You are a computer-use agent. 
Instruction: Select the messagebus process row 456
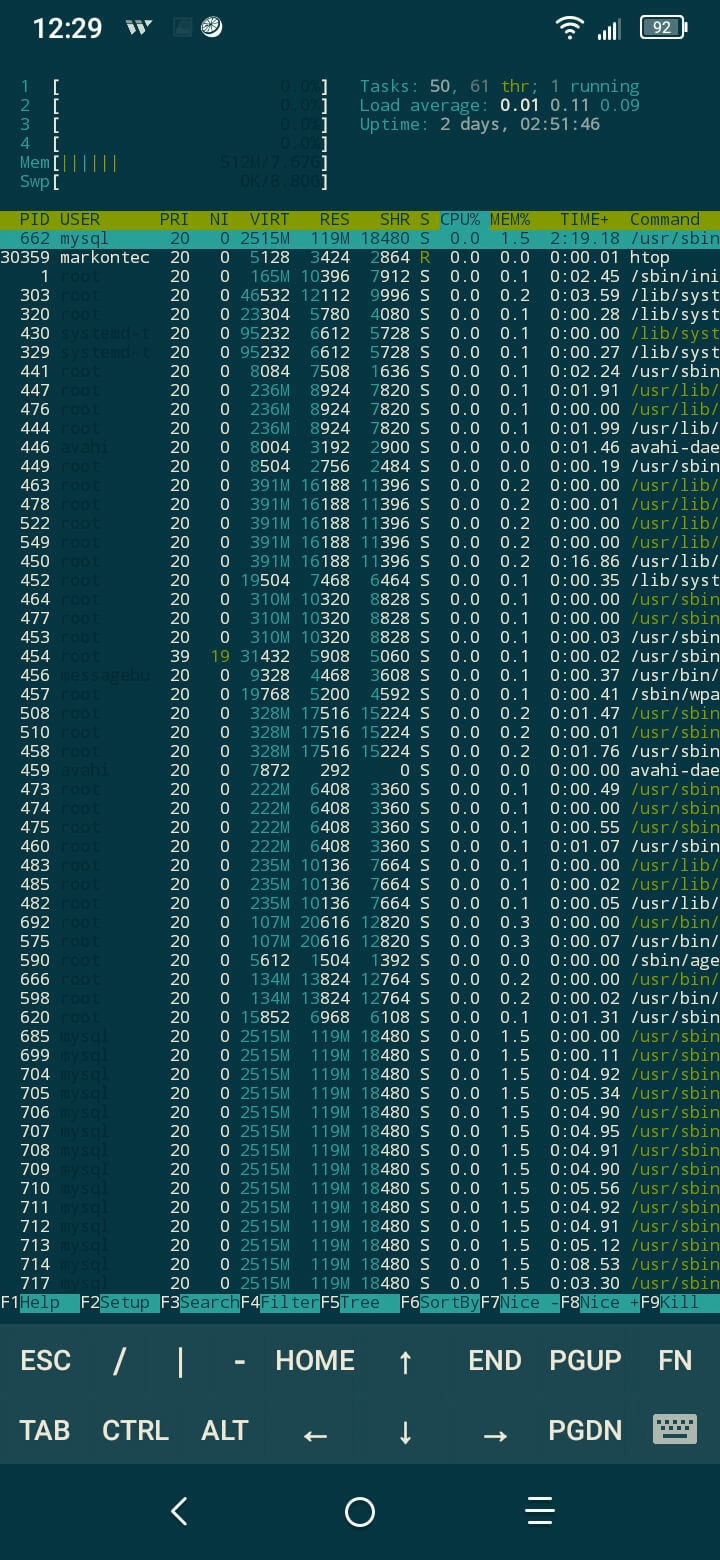[x=360, y=676]
